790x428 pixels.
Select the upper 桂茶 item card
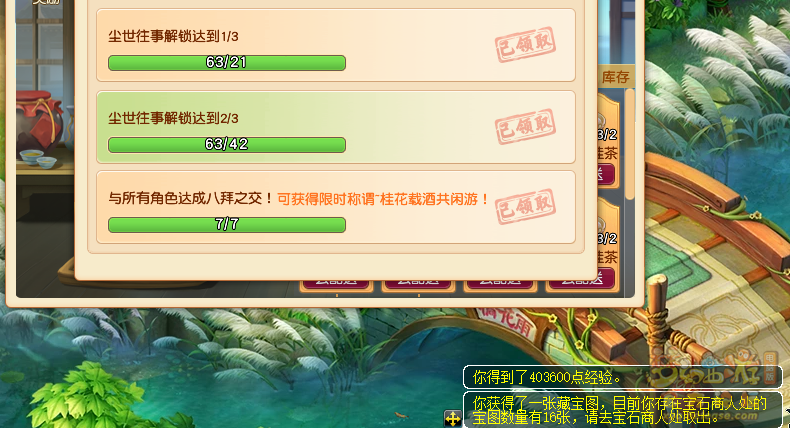click(x=608, y=142)
